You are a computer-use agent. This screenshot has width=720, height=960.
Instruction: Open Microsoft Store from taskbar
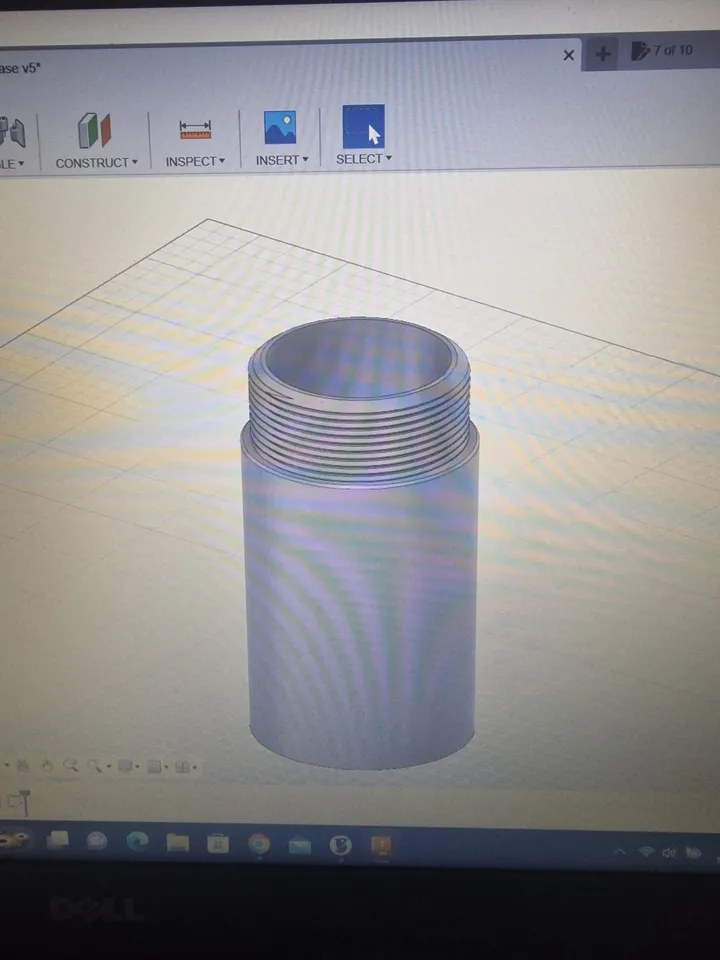(218, 844)
